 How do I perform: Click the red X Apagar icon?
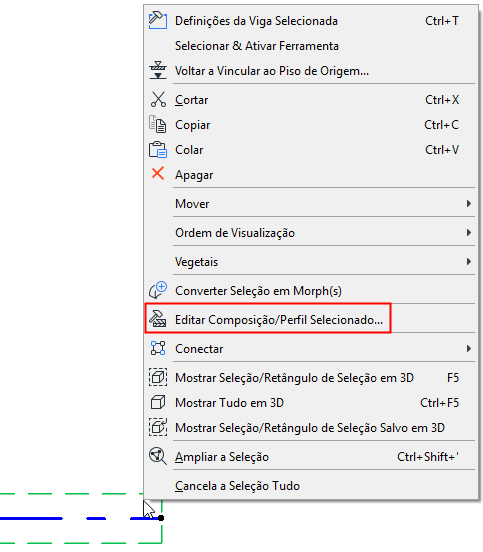point(158,174)
